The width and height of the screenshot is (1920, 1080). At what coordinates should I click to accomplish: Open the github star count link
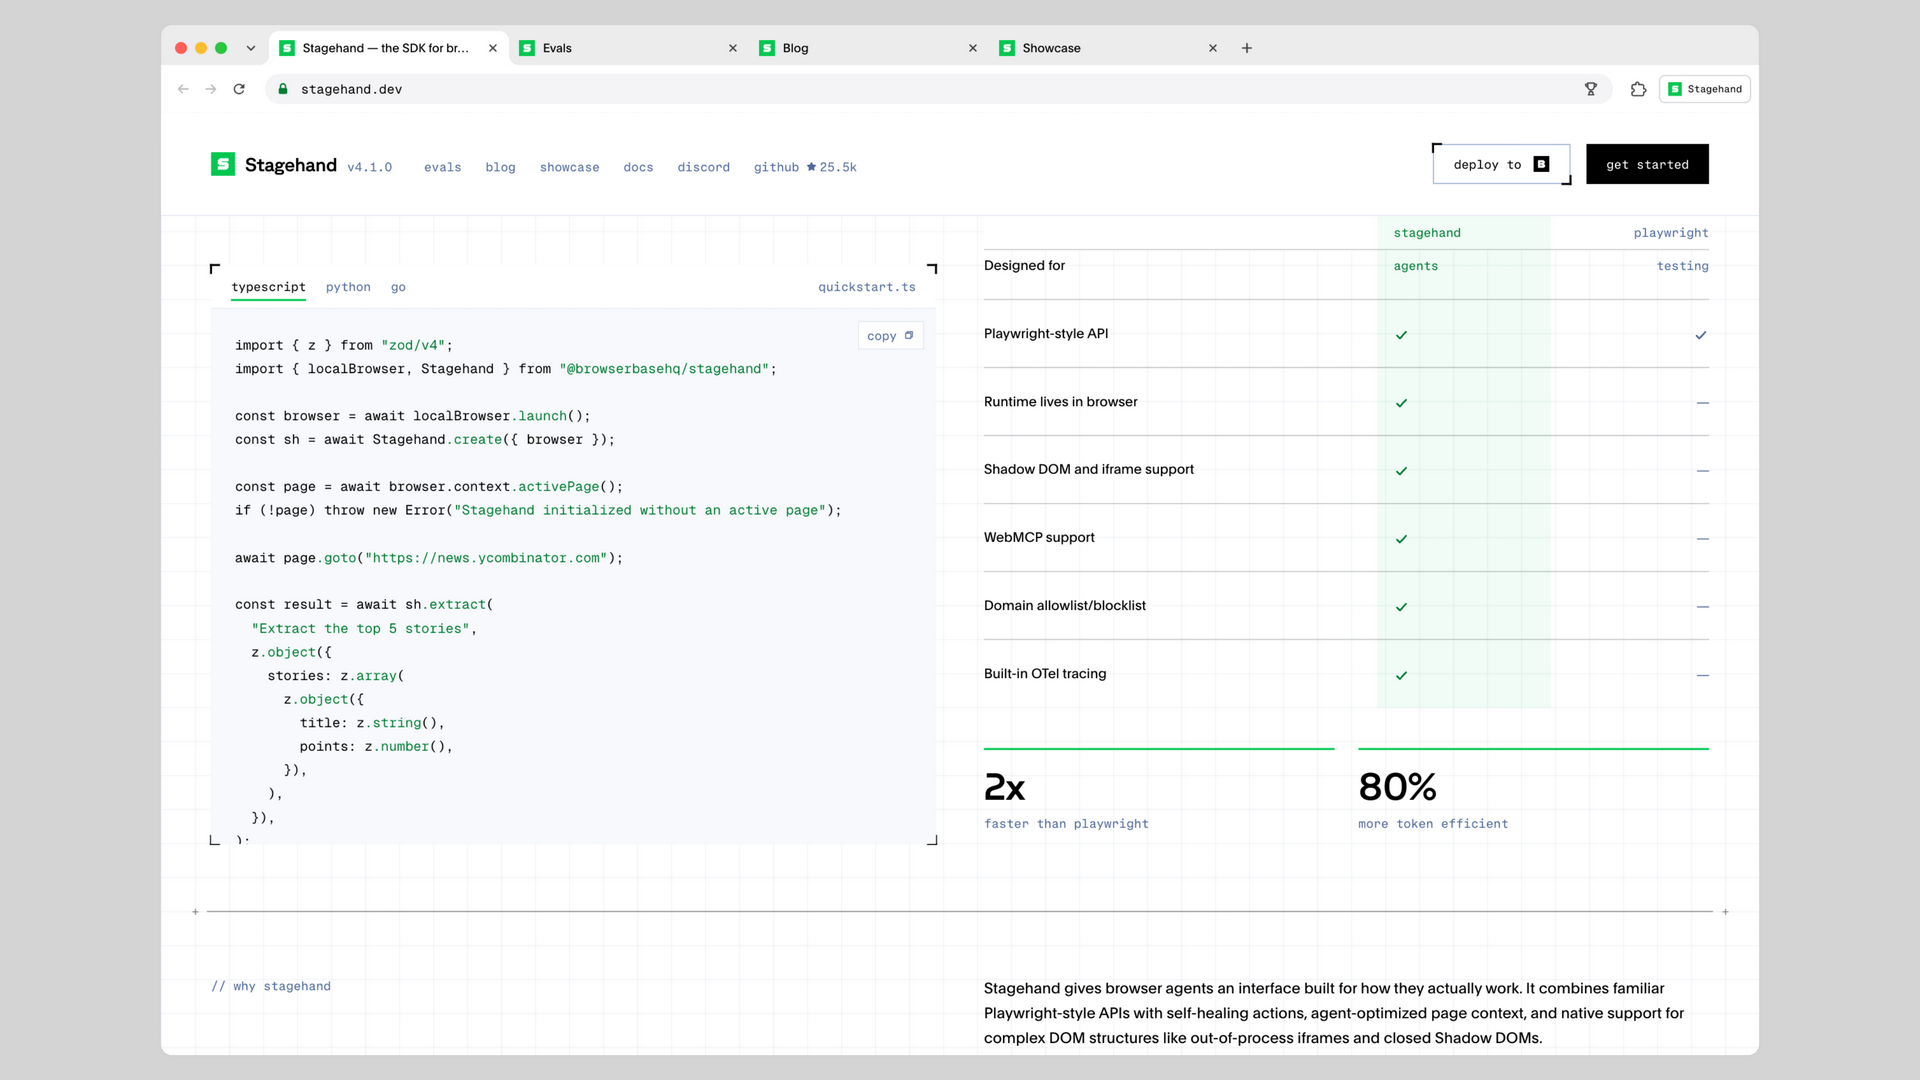pos(805,167)
